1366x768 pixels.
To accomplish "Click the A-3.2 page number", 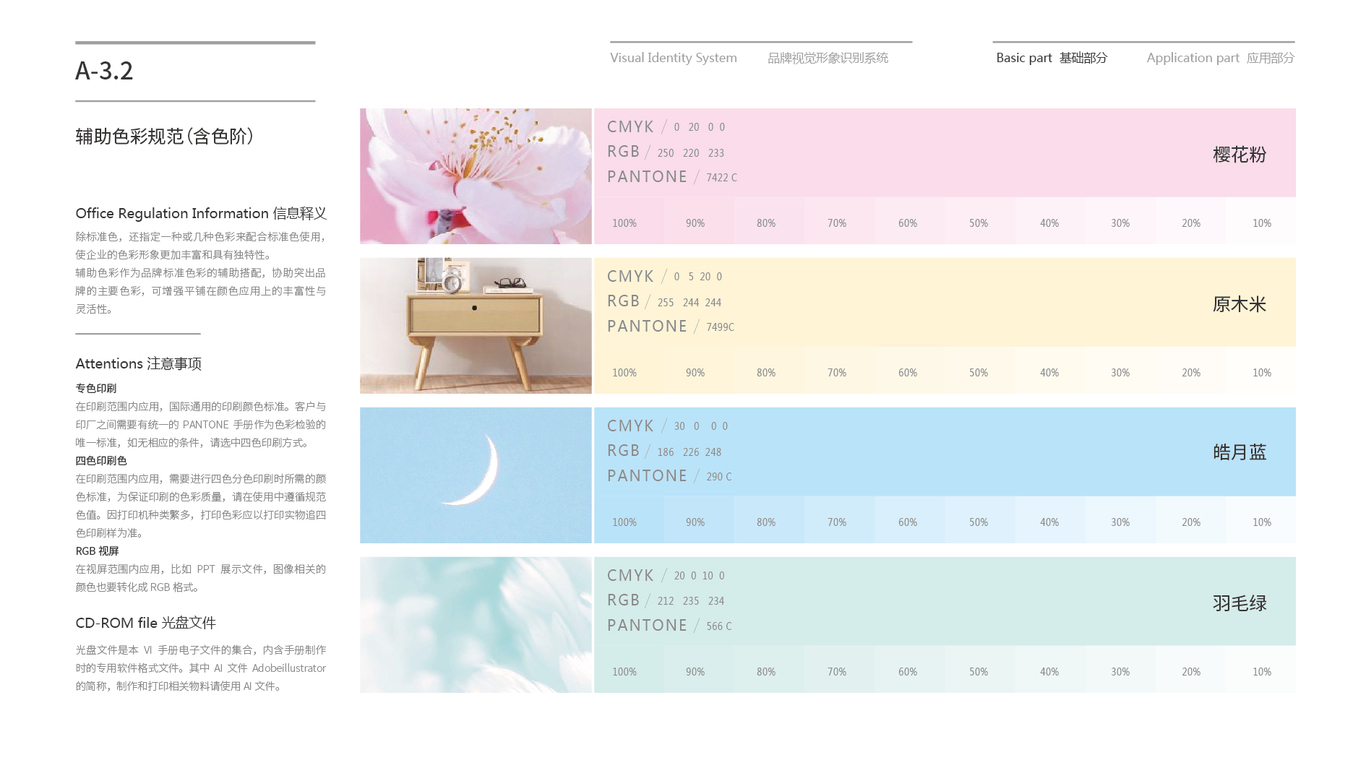I will (x=104, y=71).
